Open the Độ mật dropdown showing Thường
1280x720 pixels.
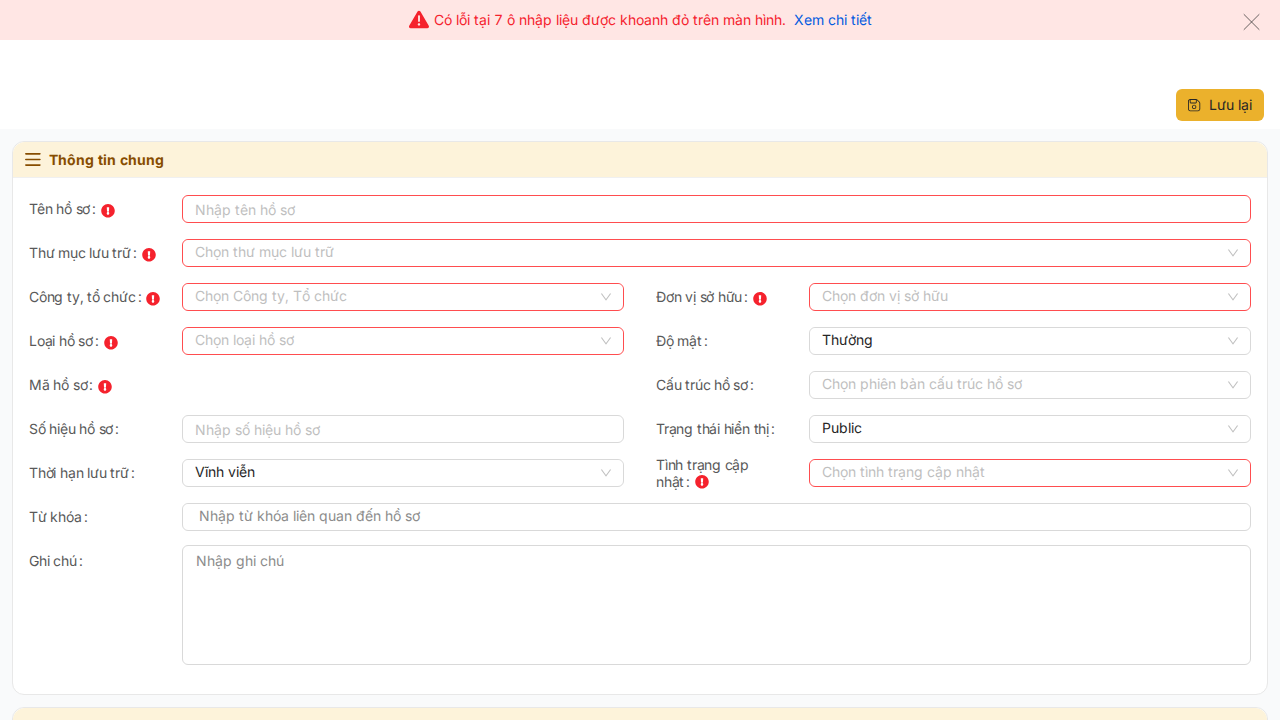pos(1029,341)
